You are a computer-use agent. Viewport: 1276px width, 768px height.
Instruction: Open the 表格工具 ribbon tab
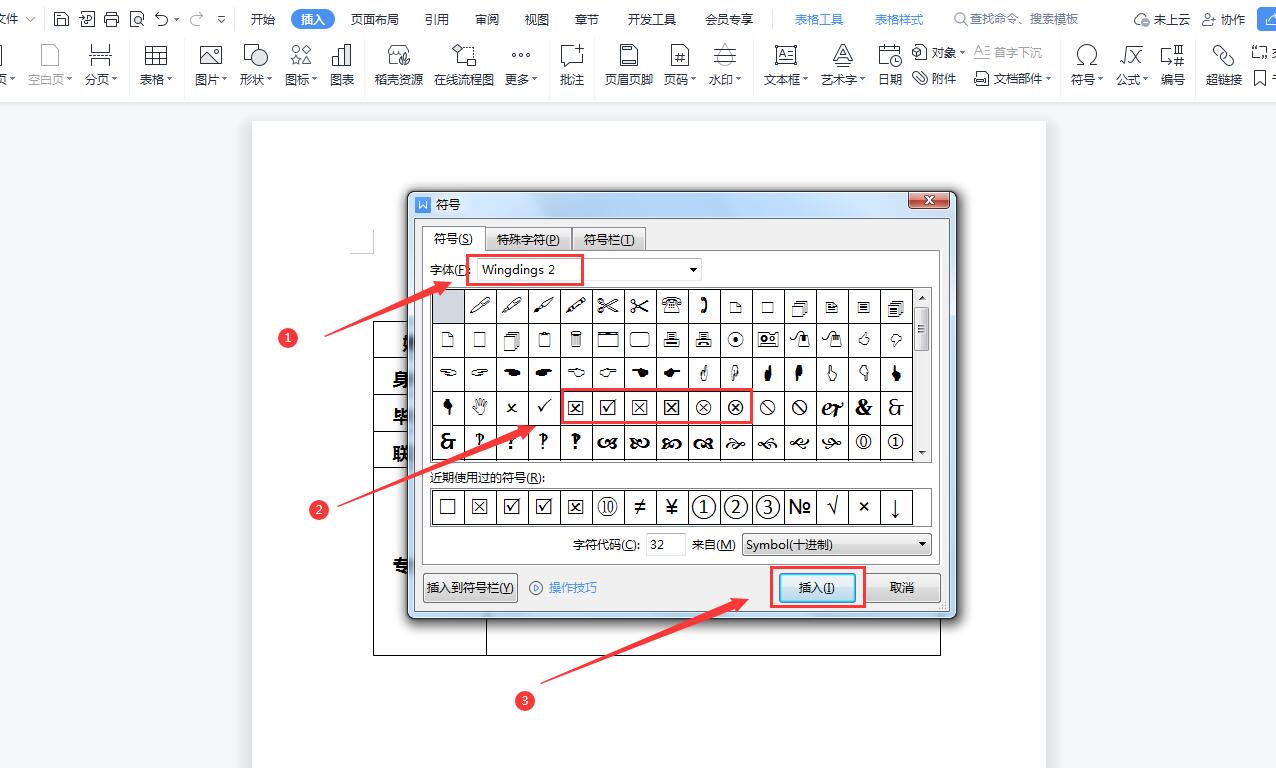(x=819, y=20)
